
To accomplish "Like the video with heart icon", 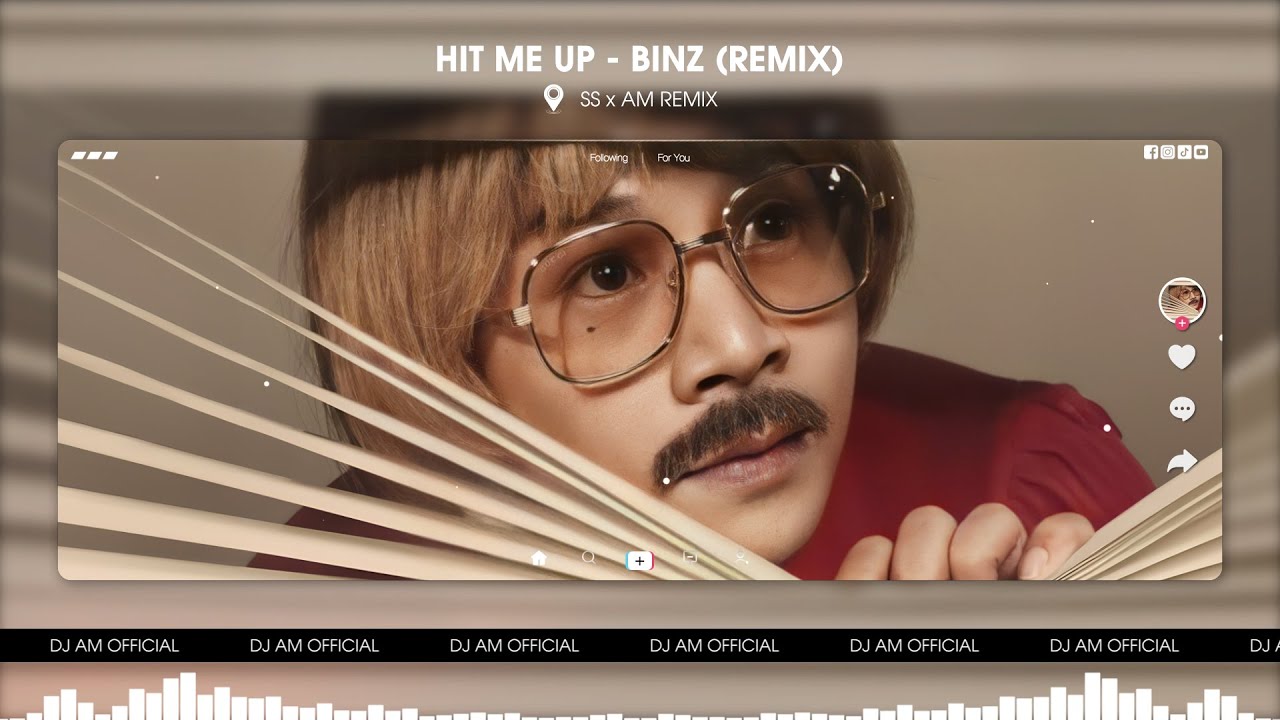I will pos(1182,356).
